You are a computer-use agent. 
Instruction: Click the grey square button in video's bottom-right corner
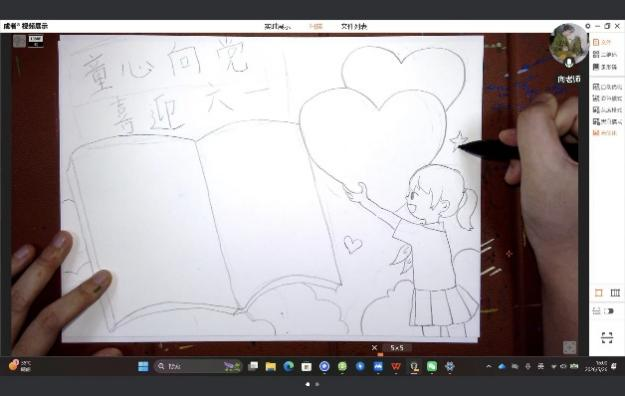coord(570,347)
